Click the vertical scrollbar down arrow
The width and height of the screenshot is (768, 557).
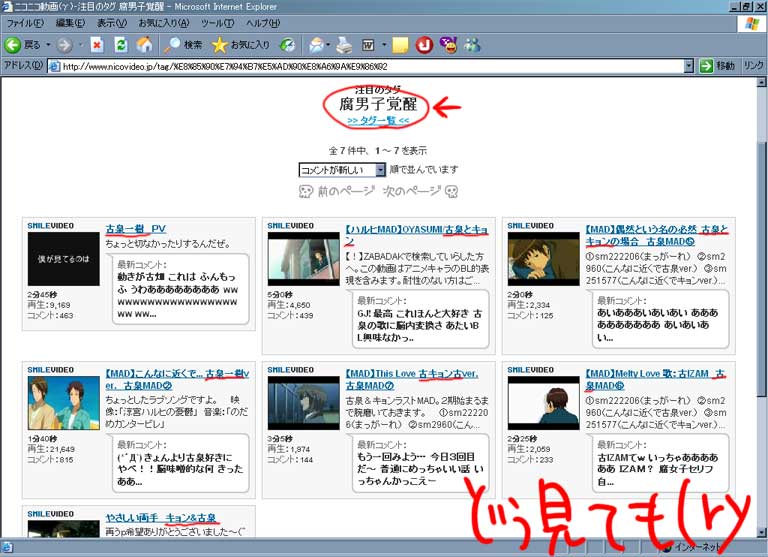coord(761,532)
